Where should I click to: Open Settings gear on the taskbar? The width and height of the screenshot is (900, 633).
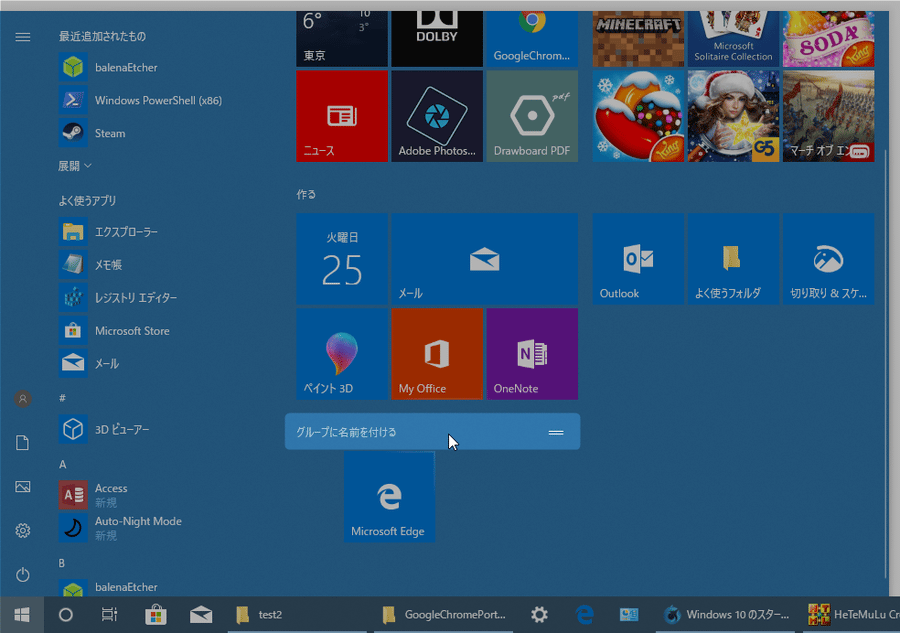(x=539, y=615)
